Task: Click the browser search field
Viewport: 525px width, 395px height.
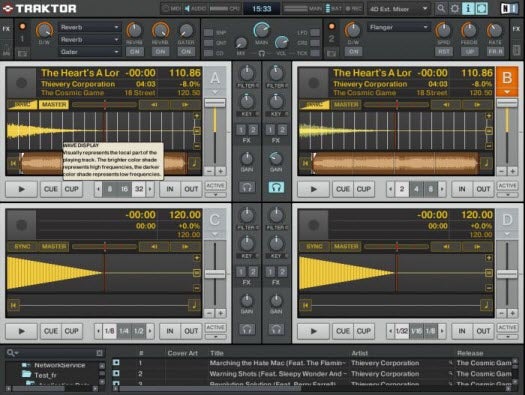Action: (56, 353)
